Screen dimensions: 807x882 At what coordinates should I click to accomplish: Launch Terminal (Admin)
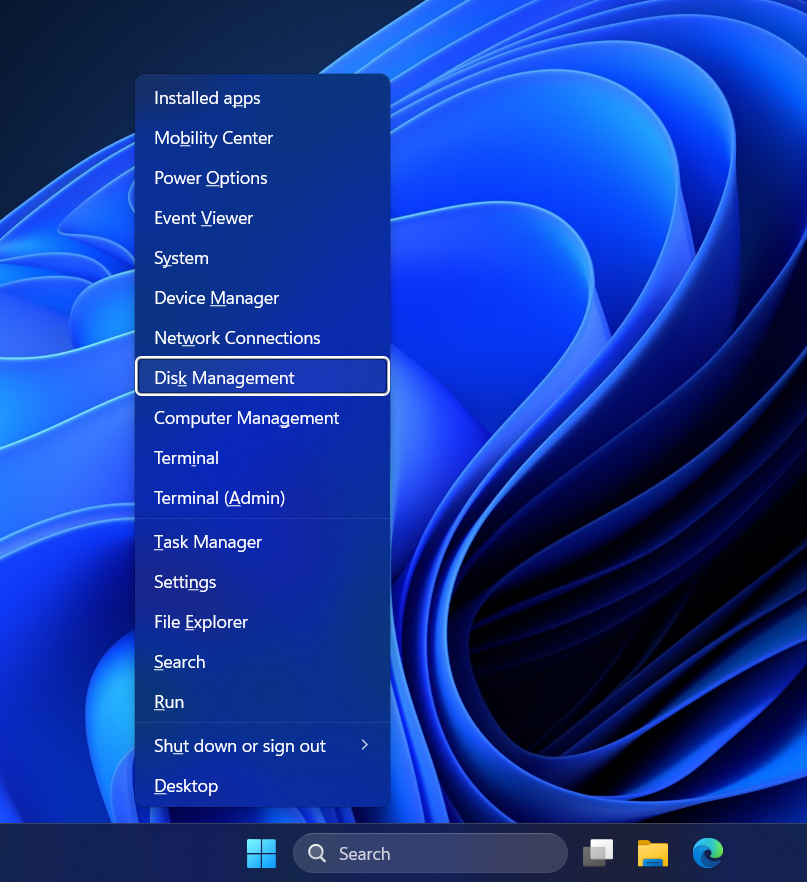click(262, 498)
